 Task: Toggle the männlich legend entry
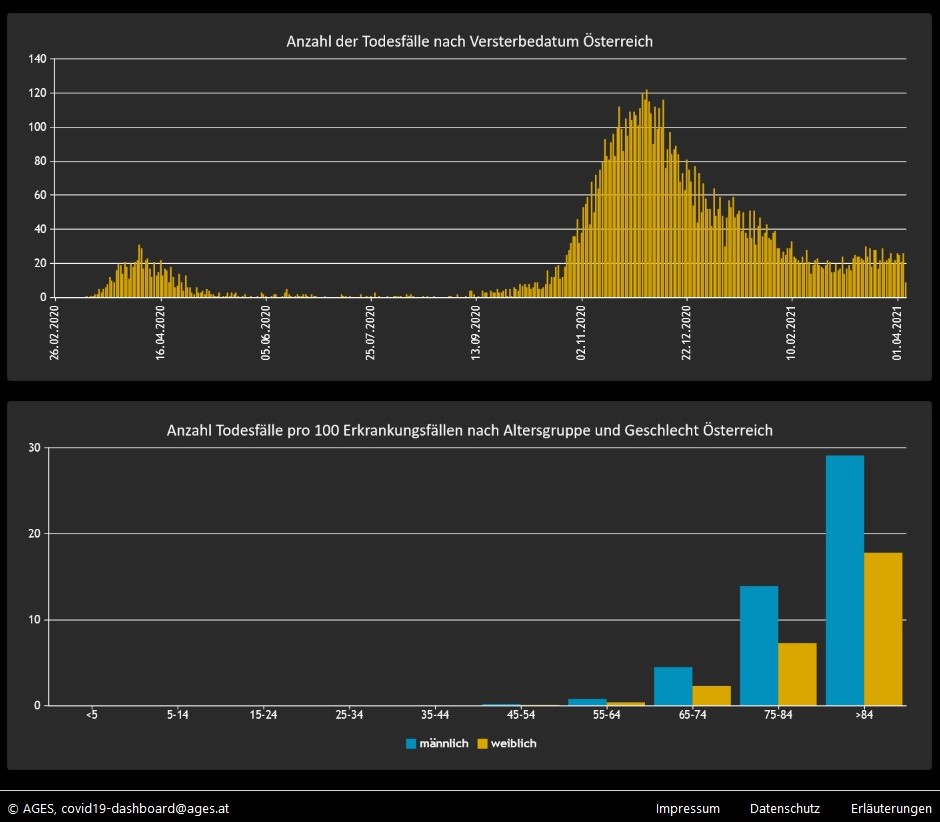pos(437,743)
